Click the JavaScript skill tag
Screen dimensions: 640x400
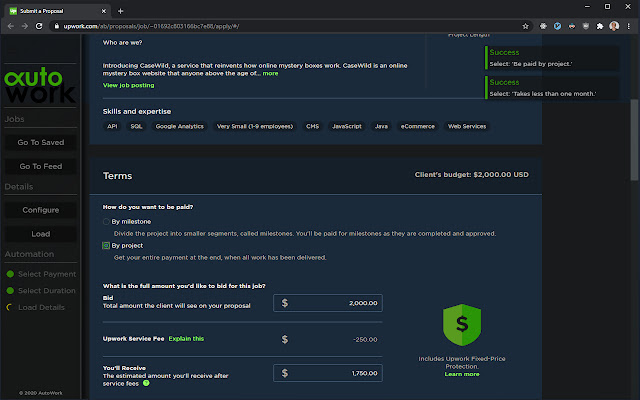347,126
